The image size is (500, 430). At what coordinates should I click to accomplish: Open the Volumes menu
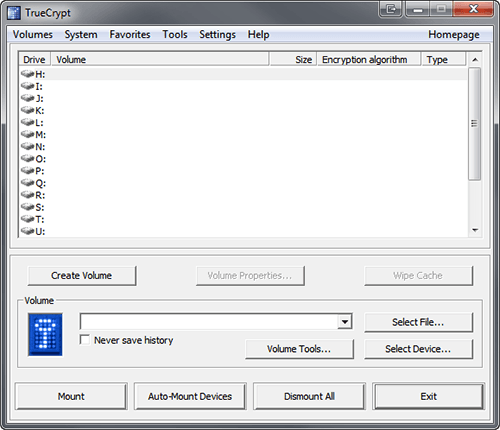click(33, 34)
